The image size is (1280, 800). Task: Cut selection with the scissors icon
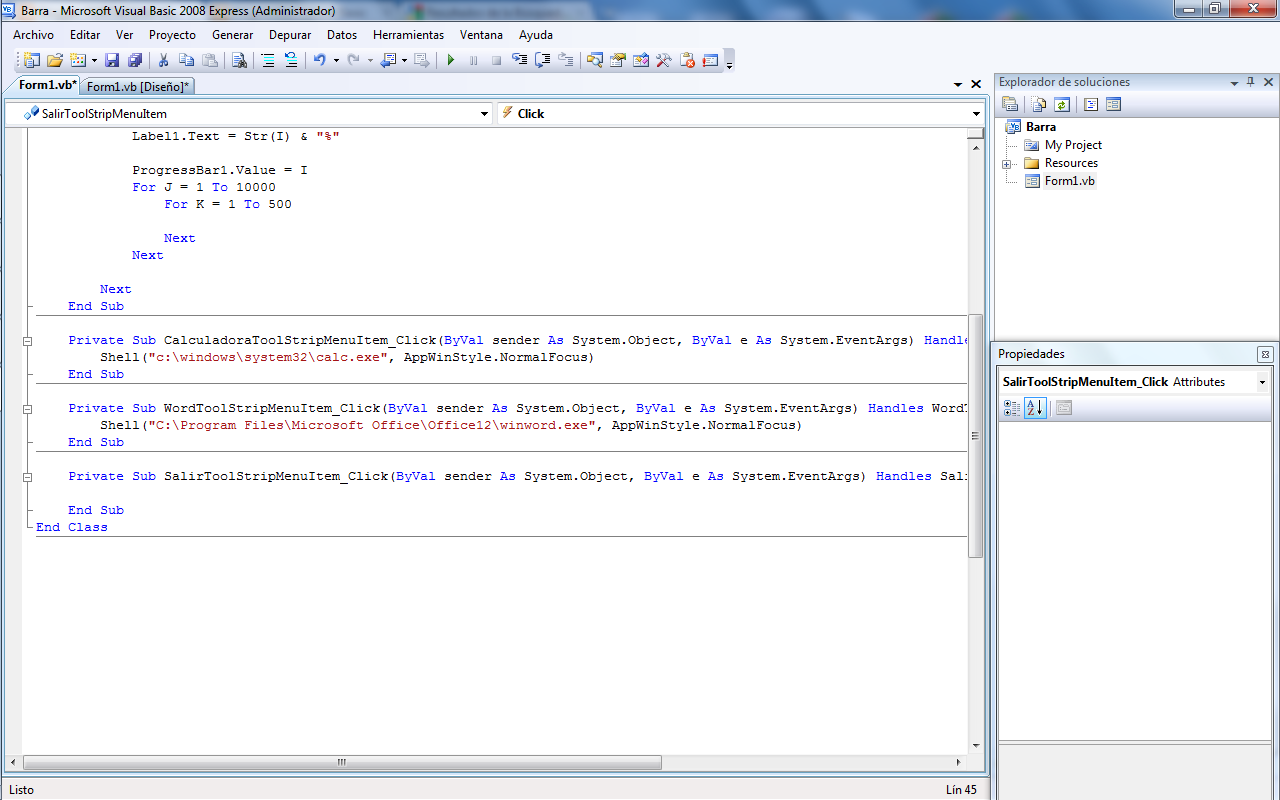164,60
